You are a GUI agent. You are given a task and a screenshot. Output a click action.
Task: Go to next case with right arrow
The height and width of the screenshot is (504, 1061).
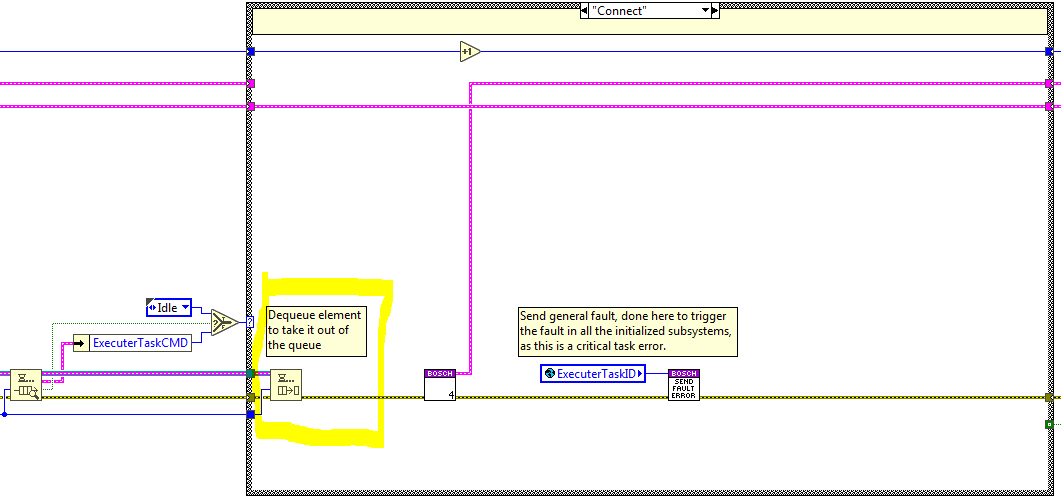tap(715, 11)
